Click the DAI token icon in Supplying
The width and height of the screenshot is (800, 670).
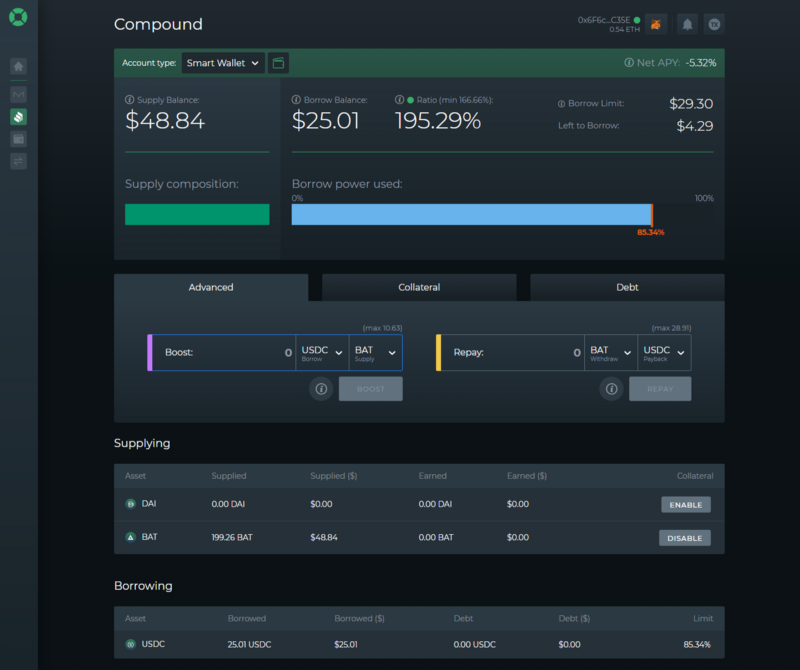click(131, 504)
